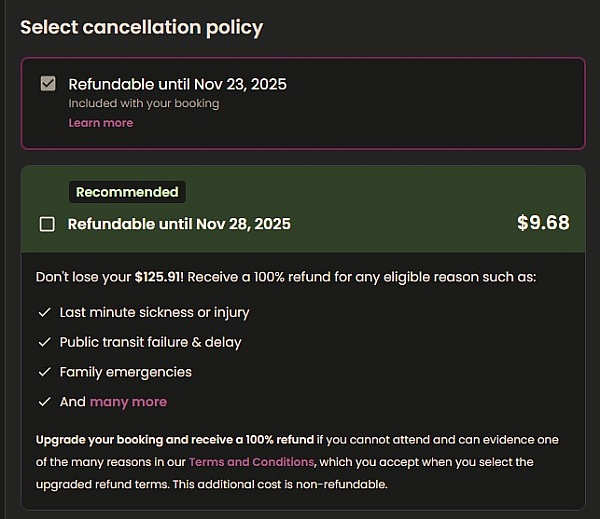This screenshot has height=519, width=600.
Task: Uncheck the Refundable until Nov 23 checkbox
Action: (47, 84)
